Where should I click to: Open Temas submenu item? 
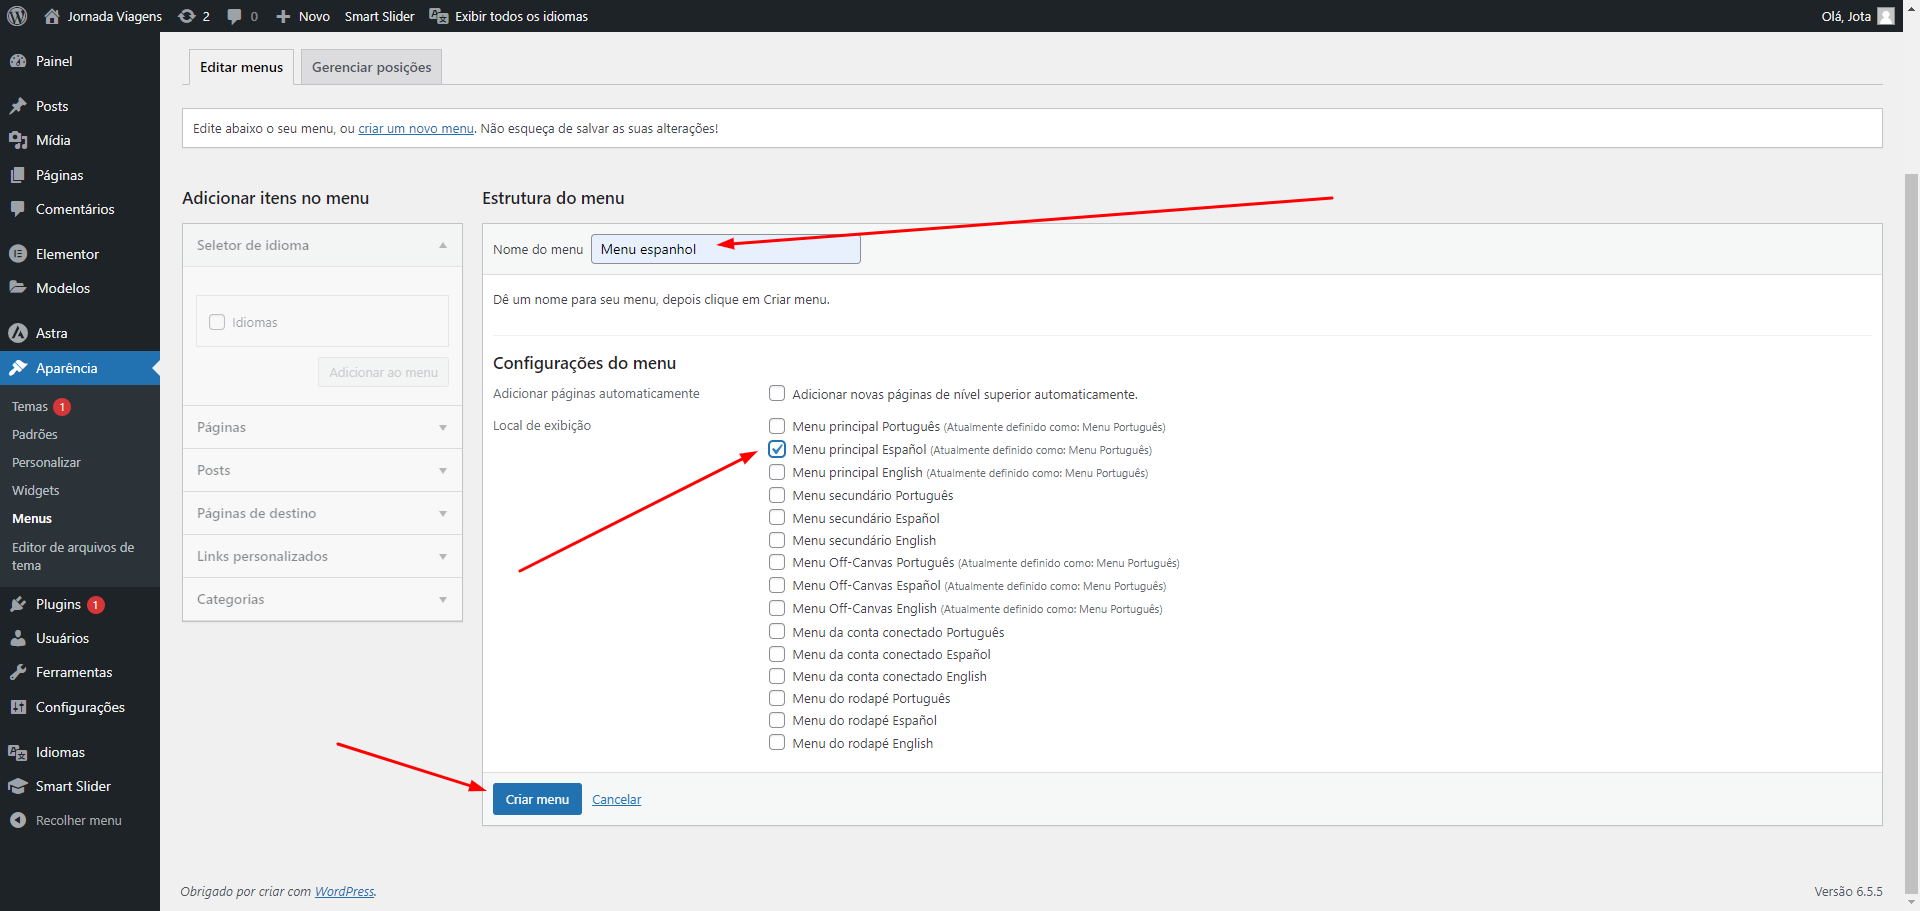[x=30, y=407]
